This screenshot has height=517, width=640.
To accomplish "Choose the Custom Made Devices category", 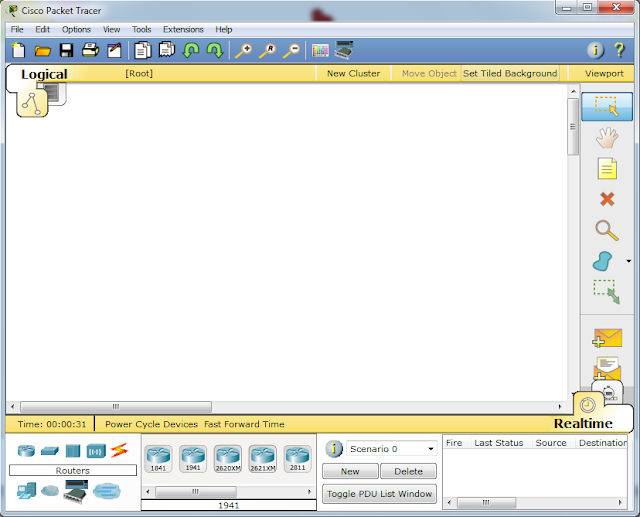I will click(76, 491).
